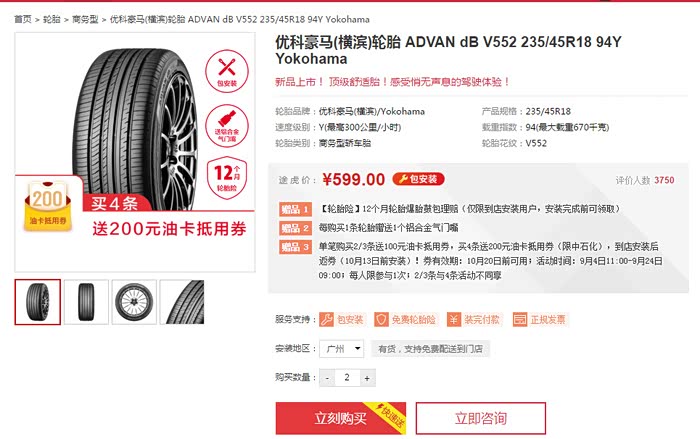The width and height of the screenshot is (700, 439).
Task: Select the wheel side view thumbnail
Action: tap(134, 302)
